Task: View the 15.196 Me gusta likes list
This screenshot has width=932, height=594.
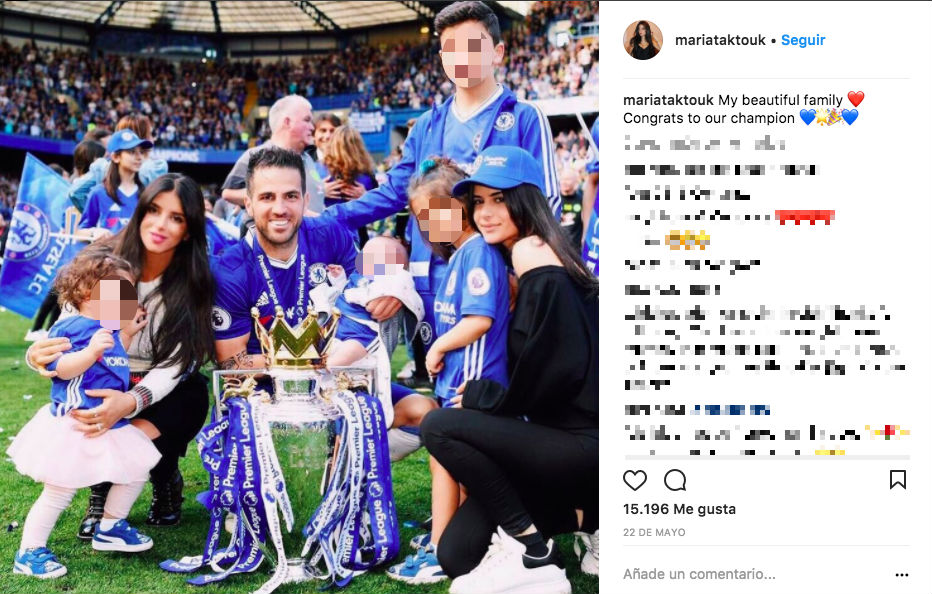Action: [x=679, y=509]
